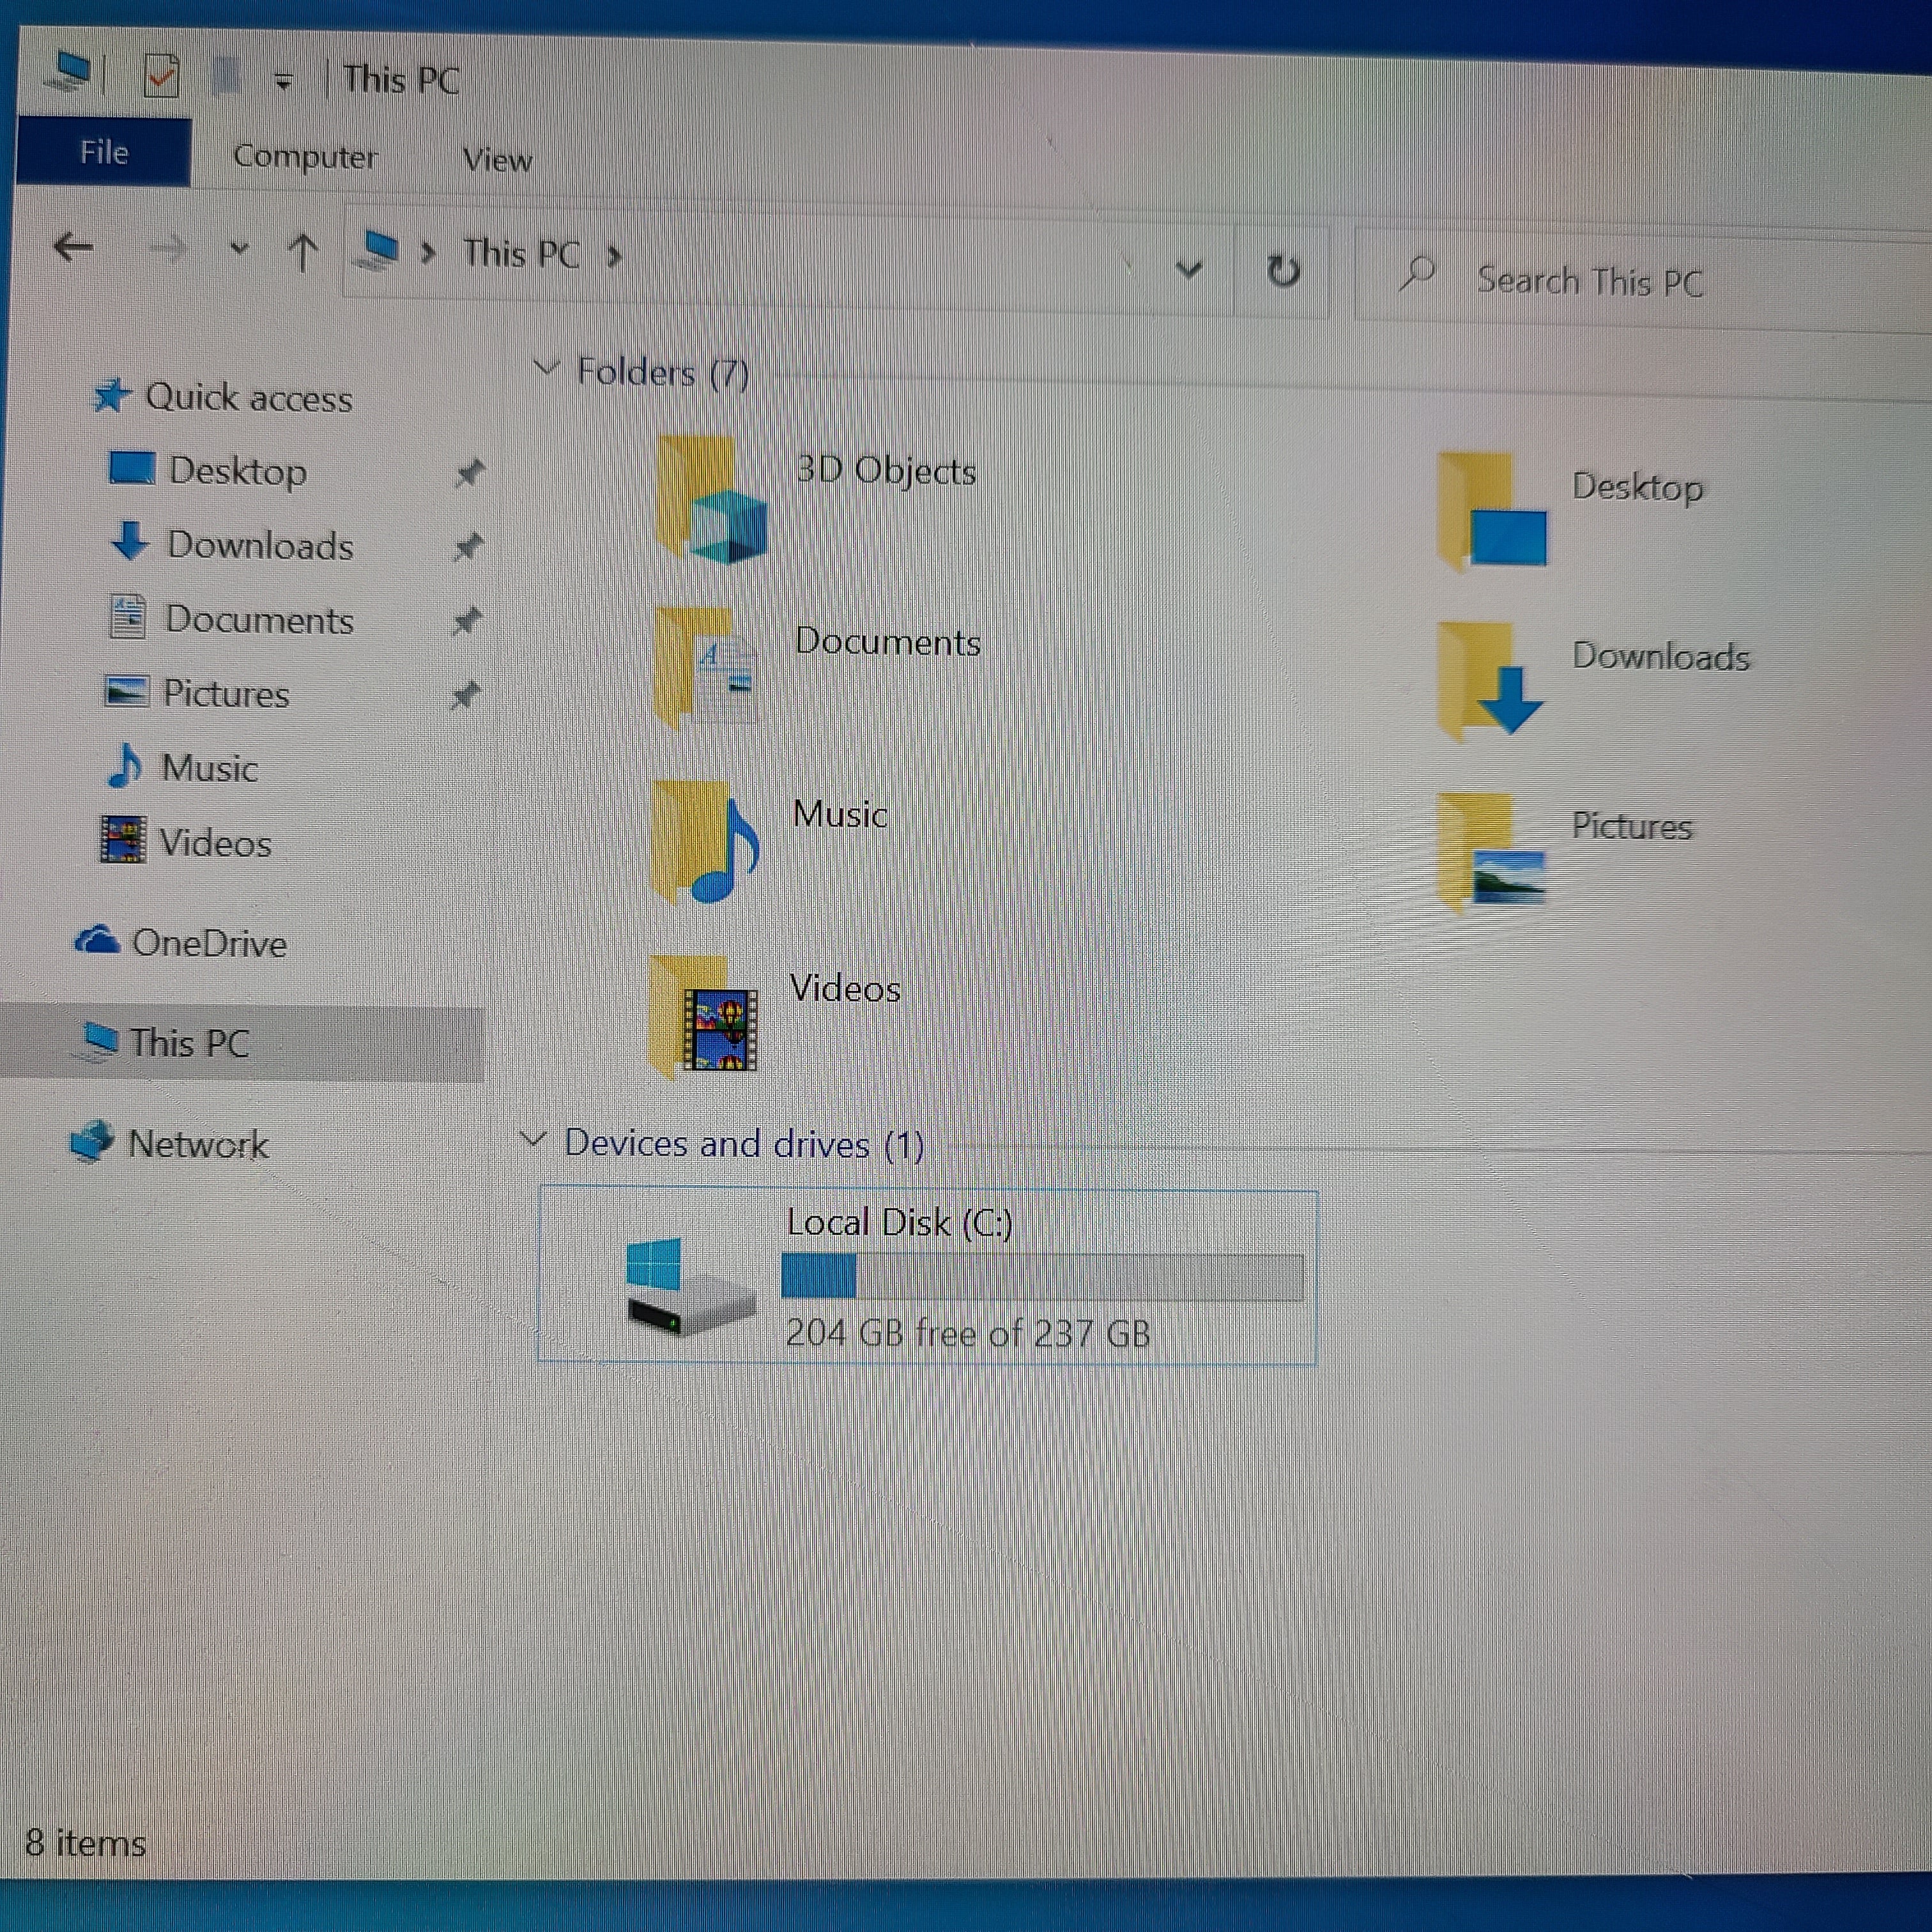The height and width of the screenshot is (1932, 1932).
Task: Open the 3D Objects folder icon
Action: point(711,500)
